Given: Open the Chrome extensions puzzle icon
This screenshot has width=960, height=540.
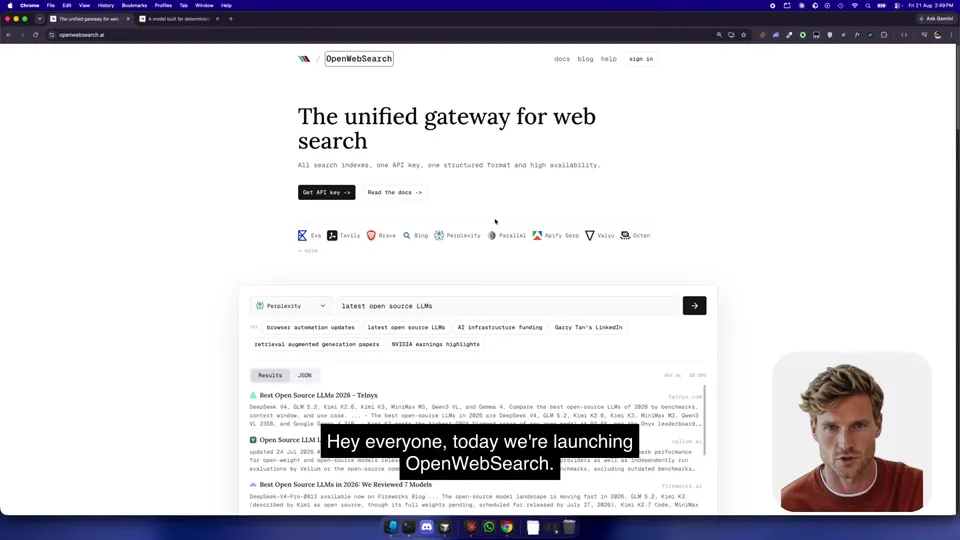Looking at the screenshot, I should (x=884, y=35).
